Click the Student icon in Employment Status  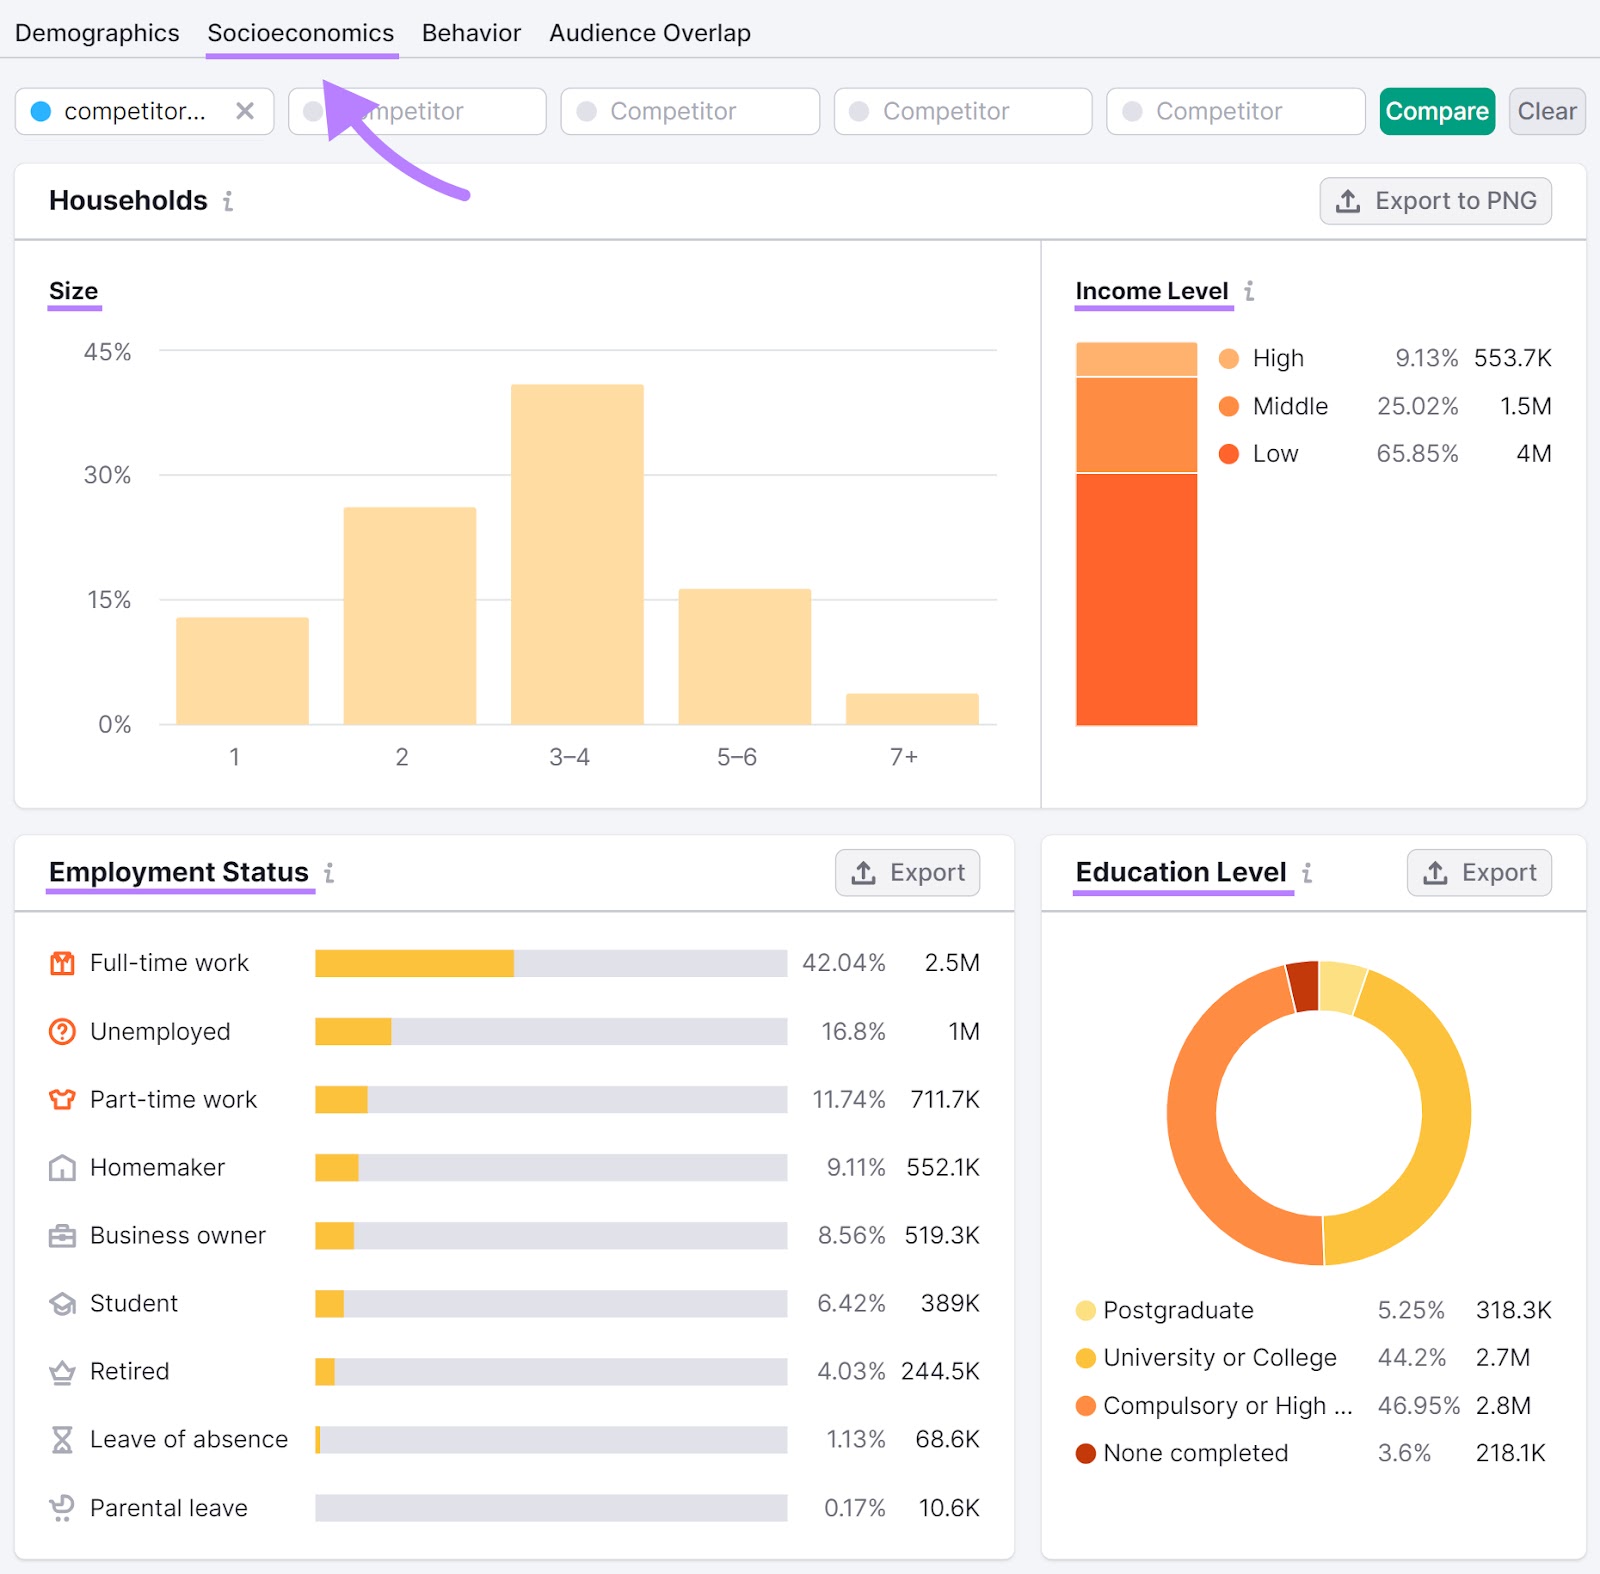point(62,1303)
